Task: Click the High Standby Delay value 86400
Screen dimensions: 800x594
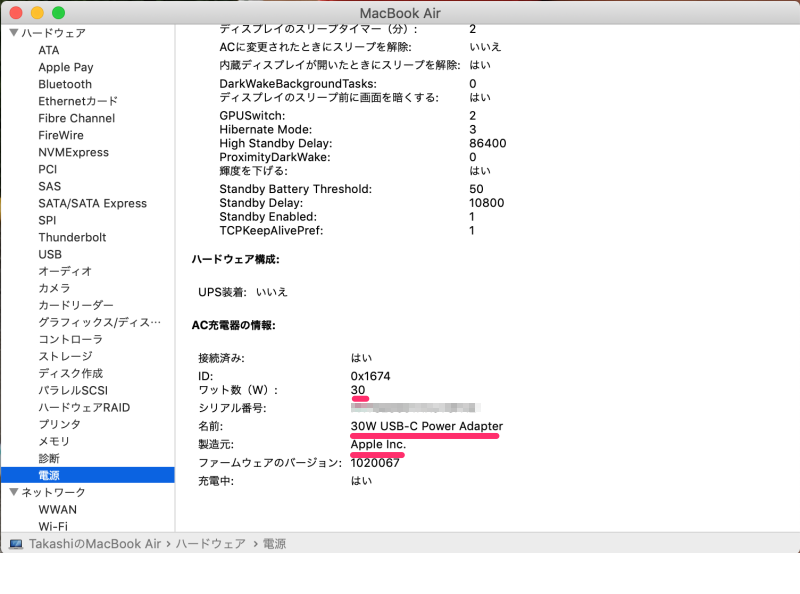Action: tap(488, 143)
